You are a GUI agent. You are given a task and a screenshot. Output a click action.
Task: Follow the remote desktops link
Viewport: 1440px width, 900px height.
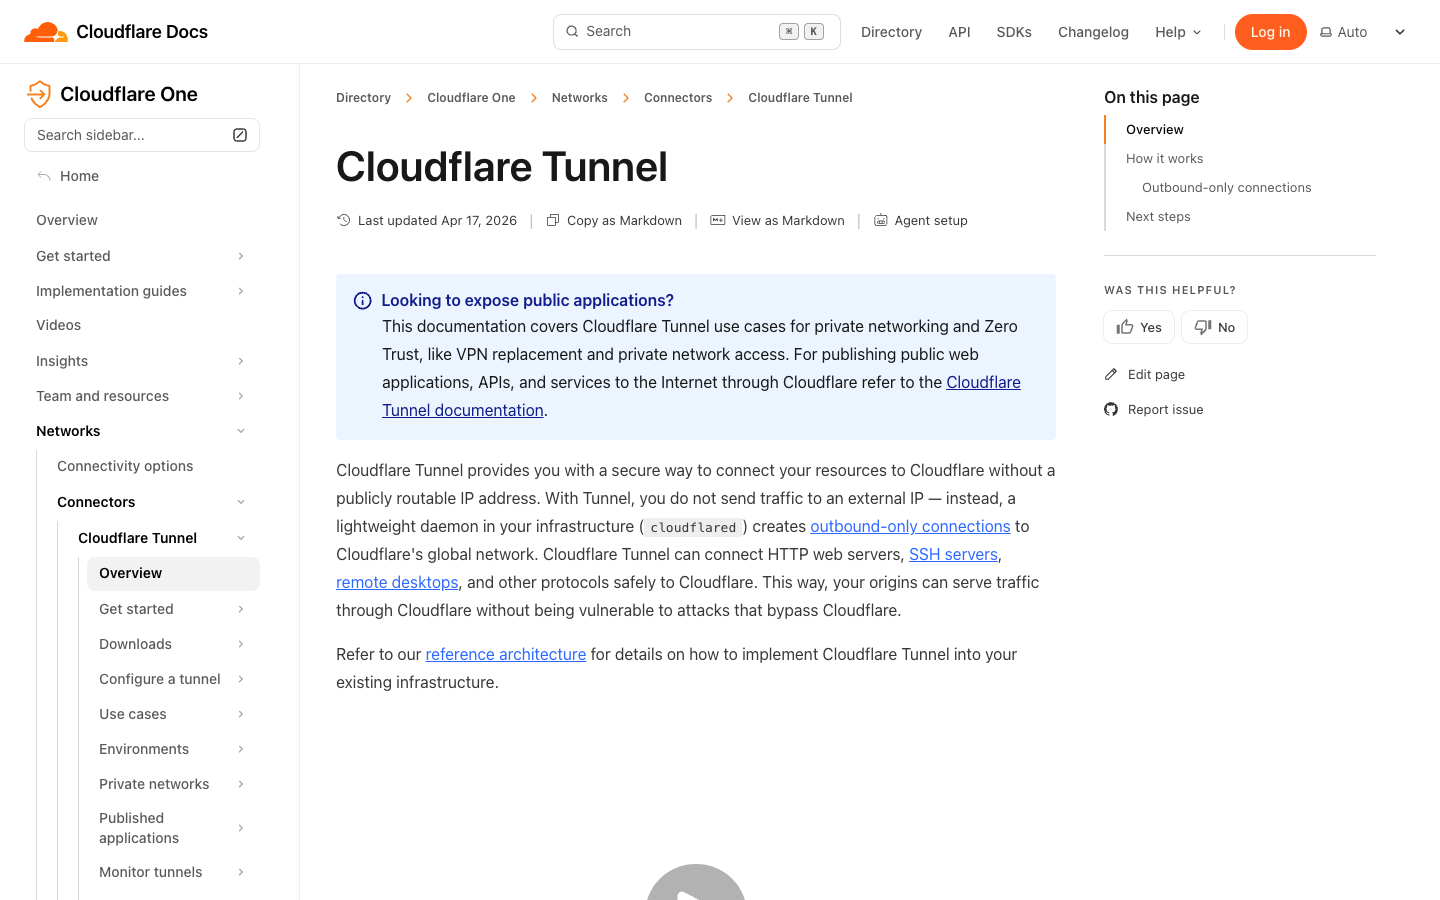pos(397,582)
